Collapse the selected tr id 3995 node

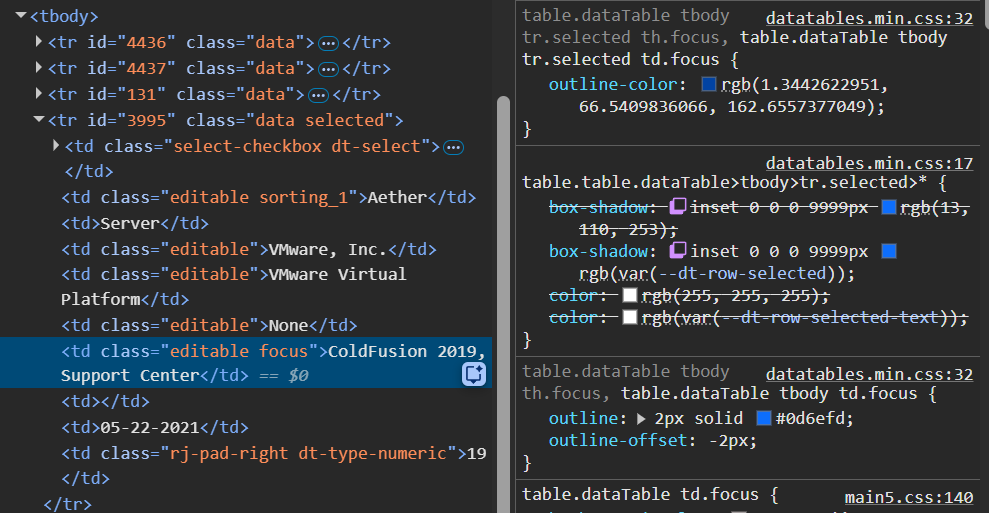(x=39, y=121)
